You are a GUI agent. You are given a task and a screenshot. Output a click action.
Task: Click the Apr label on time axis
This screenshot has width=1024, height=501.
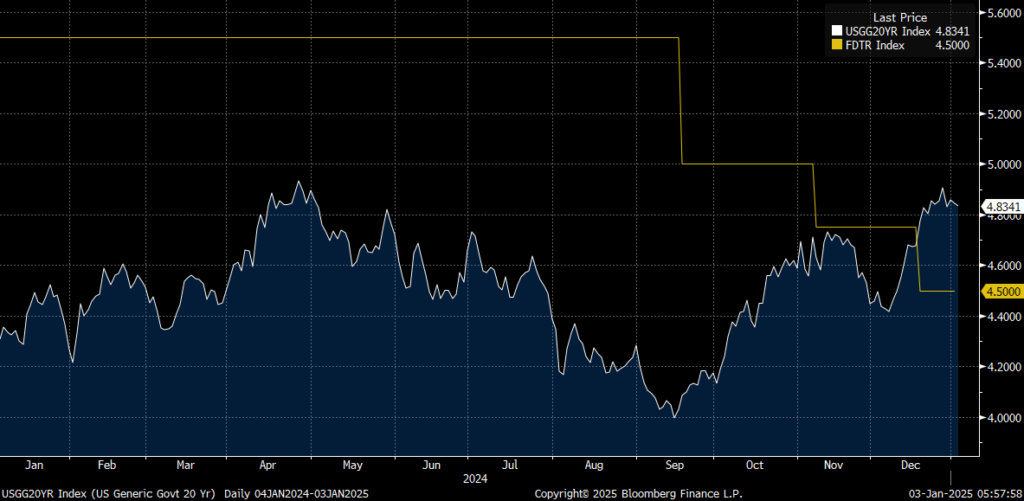click(270, 465)
